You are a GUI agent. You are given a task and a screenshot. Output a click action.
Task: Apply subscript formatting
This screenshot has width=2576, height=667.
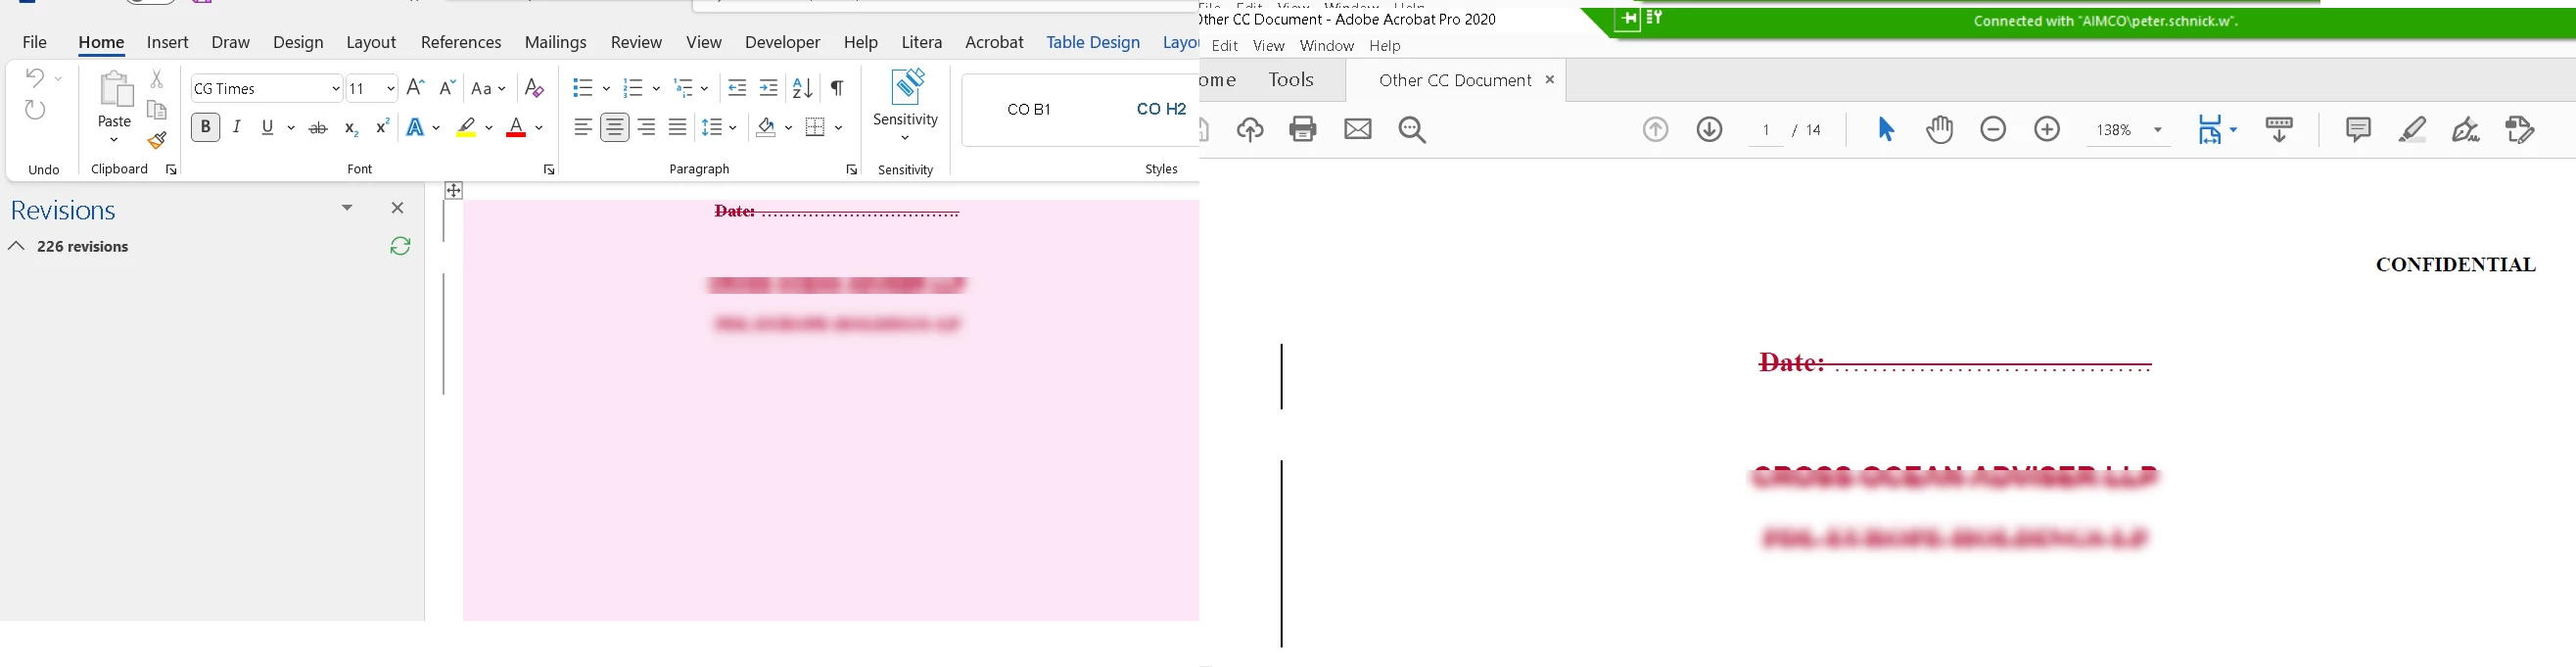[x=351, y=128]
